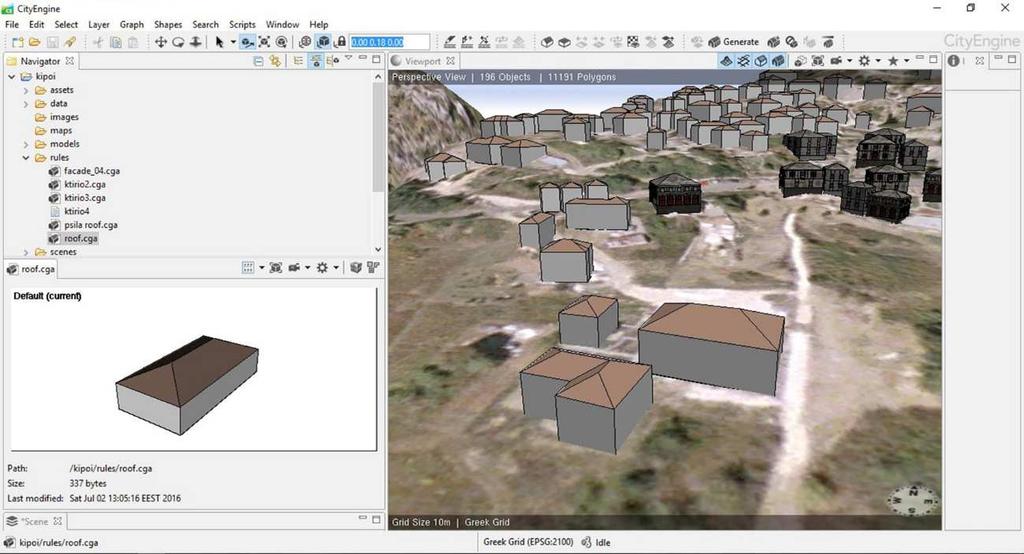Click Greek Grid (EPSG:2100) in status bar
This screenshot has width=1024, height=554.
pyautogui.click(x=528, y=542)
